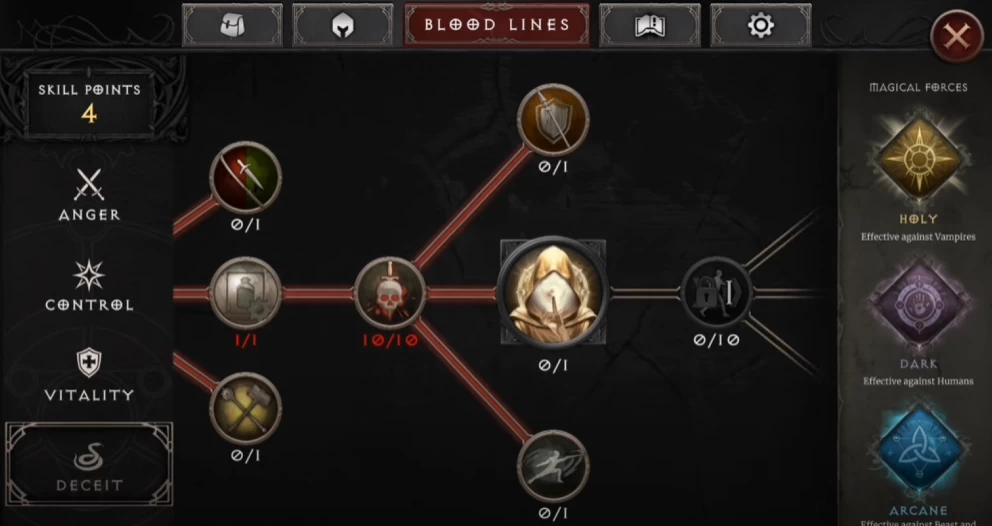This screenshot has height=526, width=992.
Task: Select the Control bloodline category
Action: pyautogui.click(x=89, y=285)
